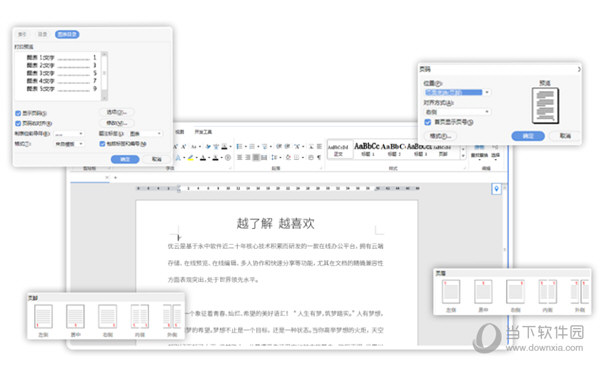Image resolution: width=600 pixels, height=368 pixels.
Task: Open the 视图 ribbon tab
Action: point(179,132)
